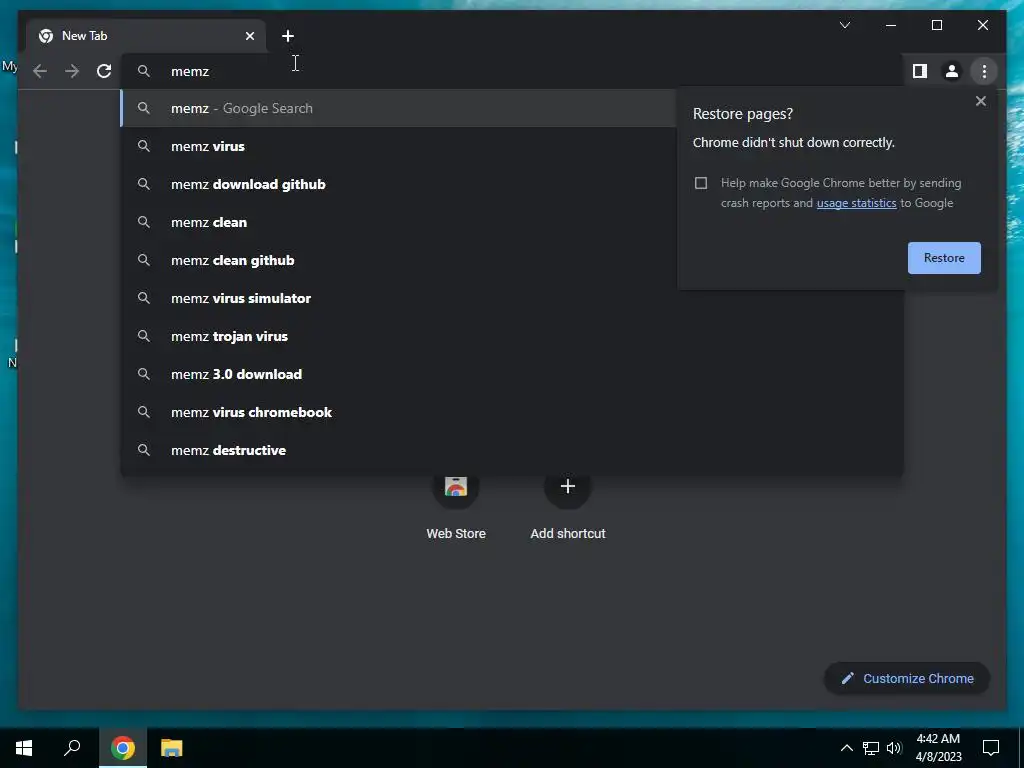
Task: Open clock showing 4:42 AM
Action: tap(938, 748)
